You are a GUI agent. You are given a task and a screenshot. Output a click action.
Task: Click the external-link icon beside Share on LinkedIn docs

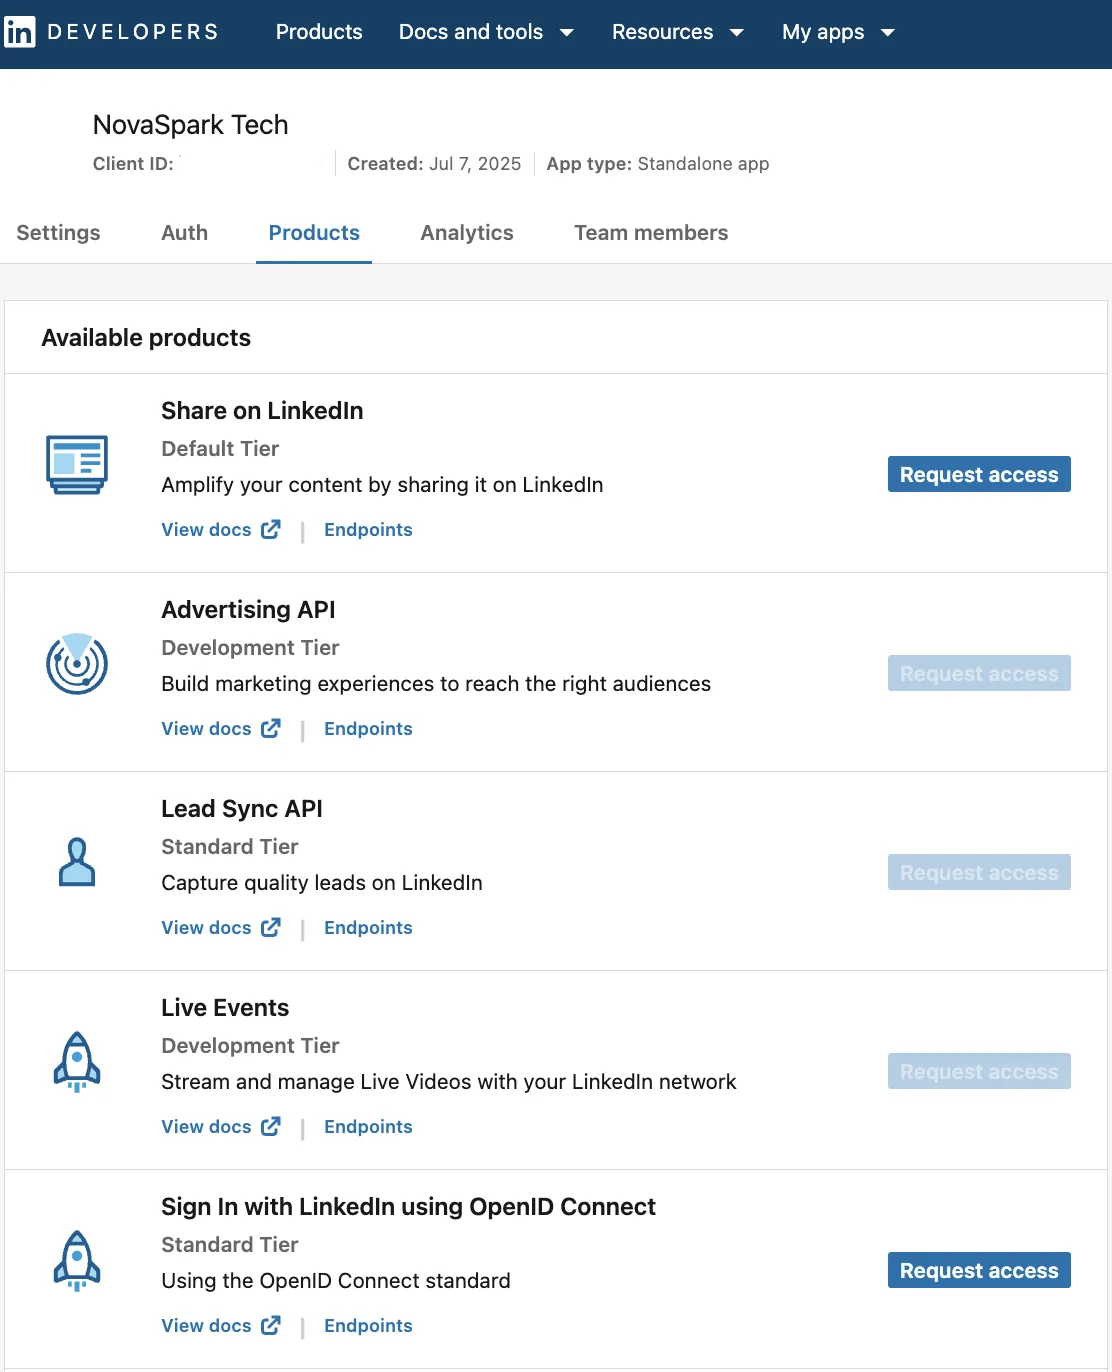(x=270, y=529)
